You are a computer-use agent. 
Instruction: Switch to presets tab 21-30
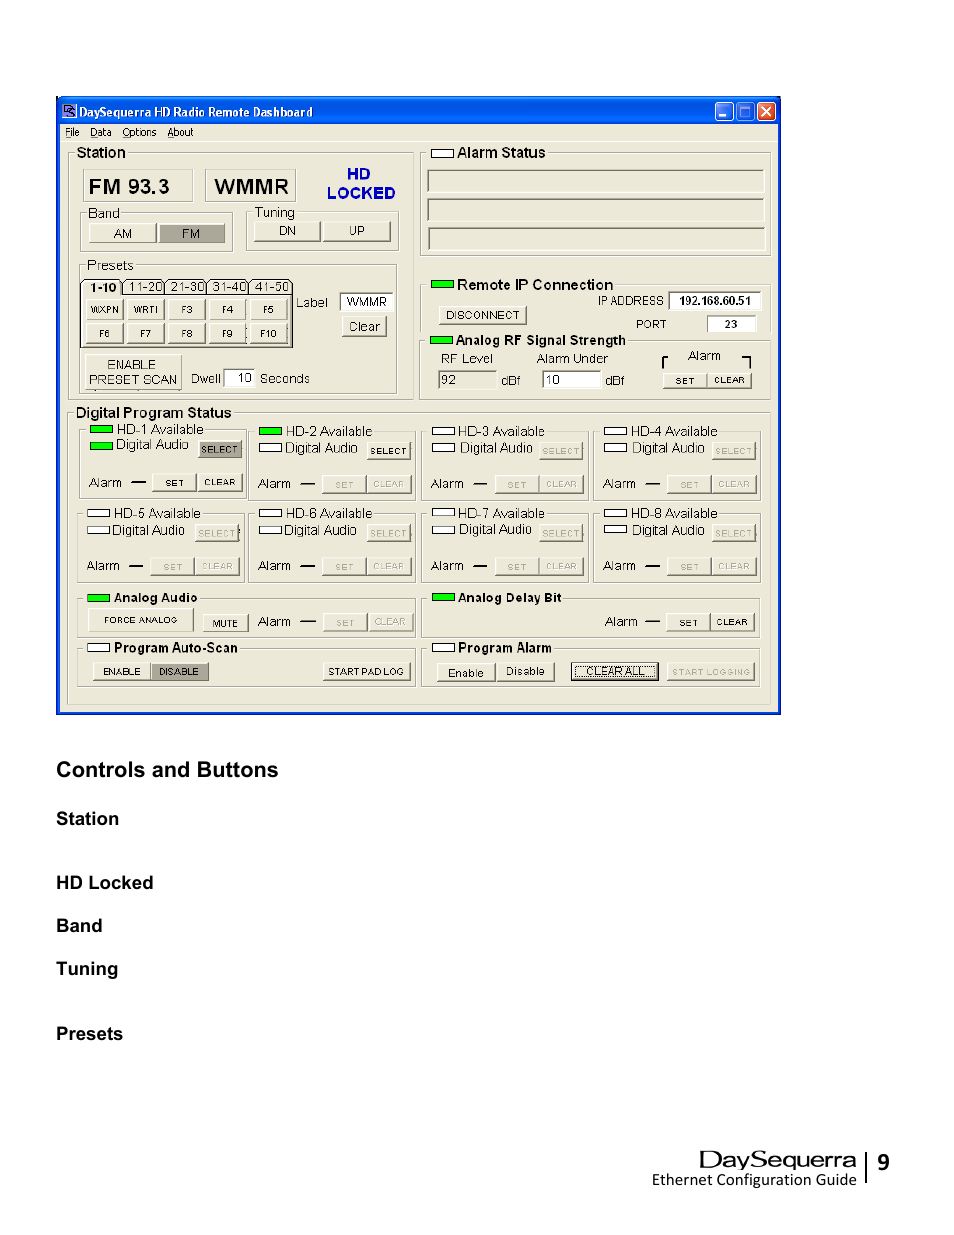pos(187,287)
